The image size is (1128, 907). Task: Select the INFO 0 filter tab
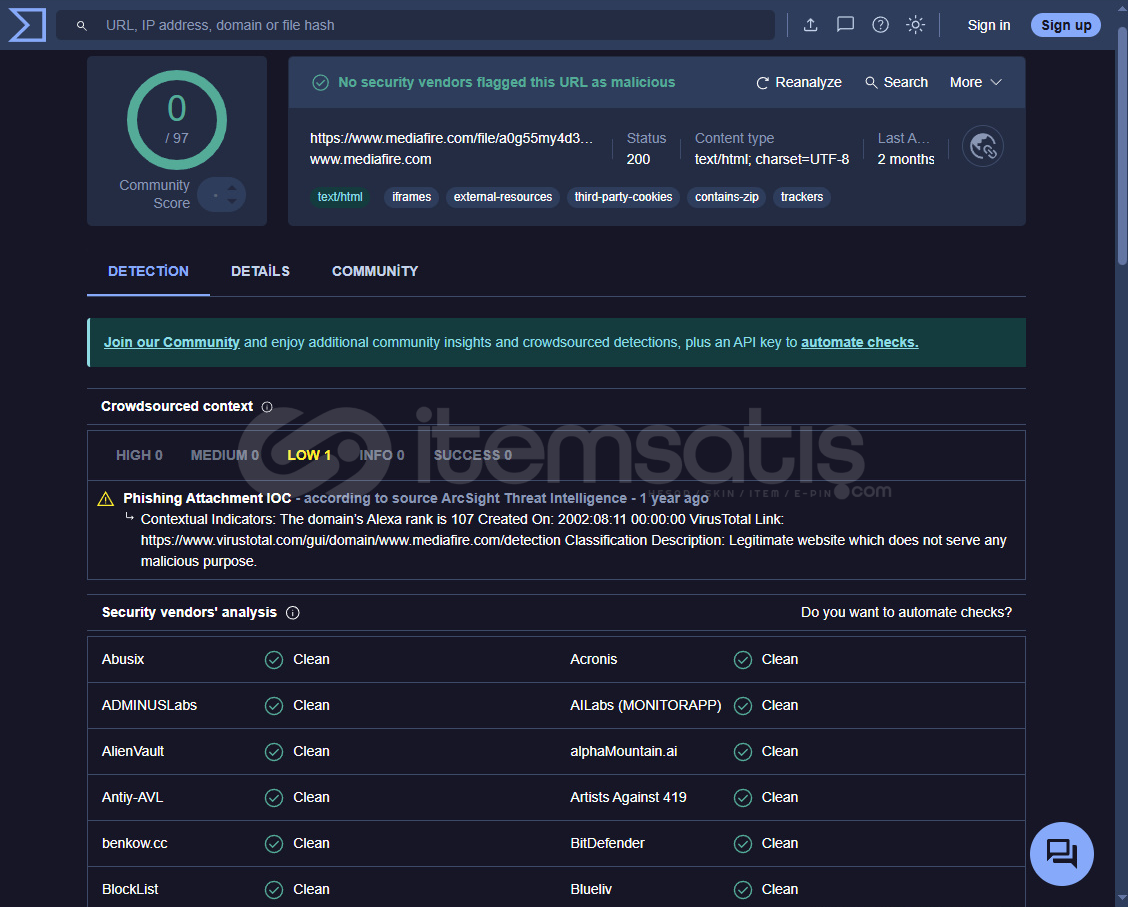(382, 455)
